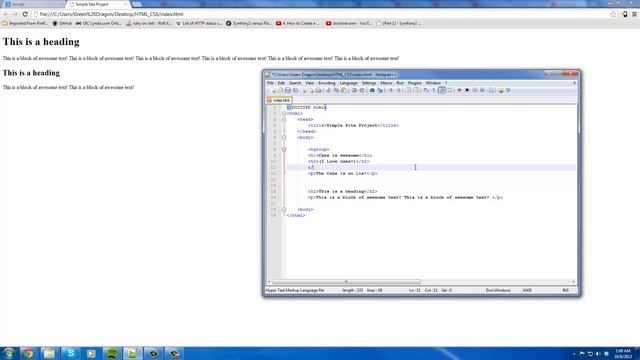The image size is (640, 360).
Task: Open the Macro menu in Notepad++
Action: [x=386, y=83]
